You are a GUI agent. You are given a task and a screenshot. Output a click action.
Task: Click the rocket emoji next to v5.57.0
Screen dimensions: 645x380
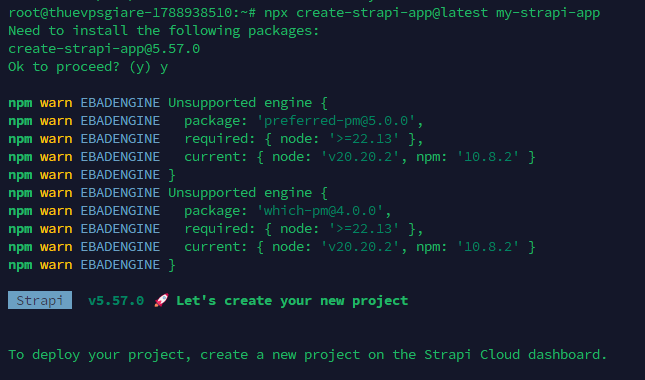coord(161,300)
